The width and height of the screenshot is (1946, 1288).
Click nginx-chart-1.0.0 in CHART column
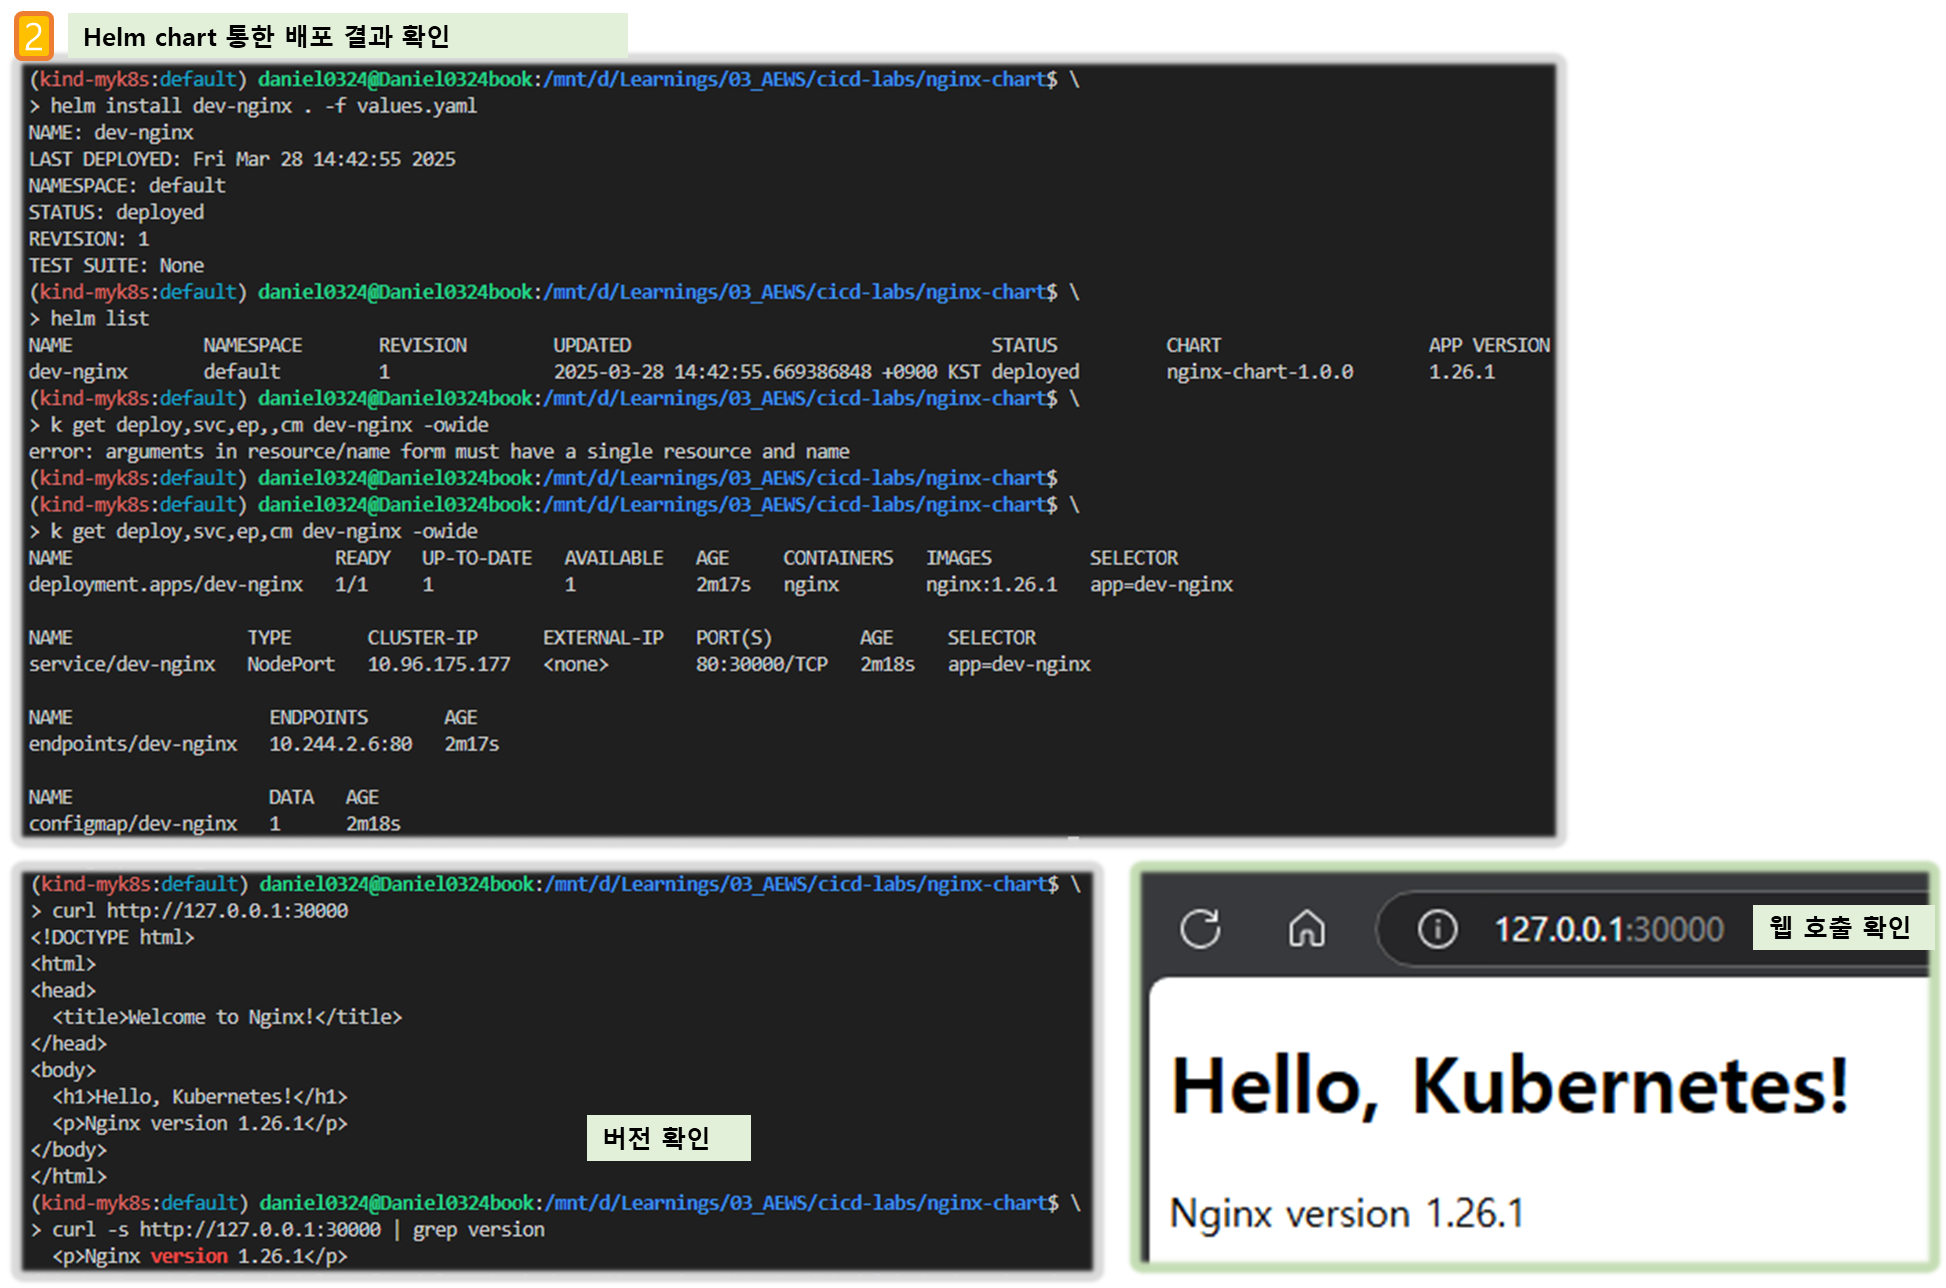1259,372
